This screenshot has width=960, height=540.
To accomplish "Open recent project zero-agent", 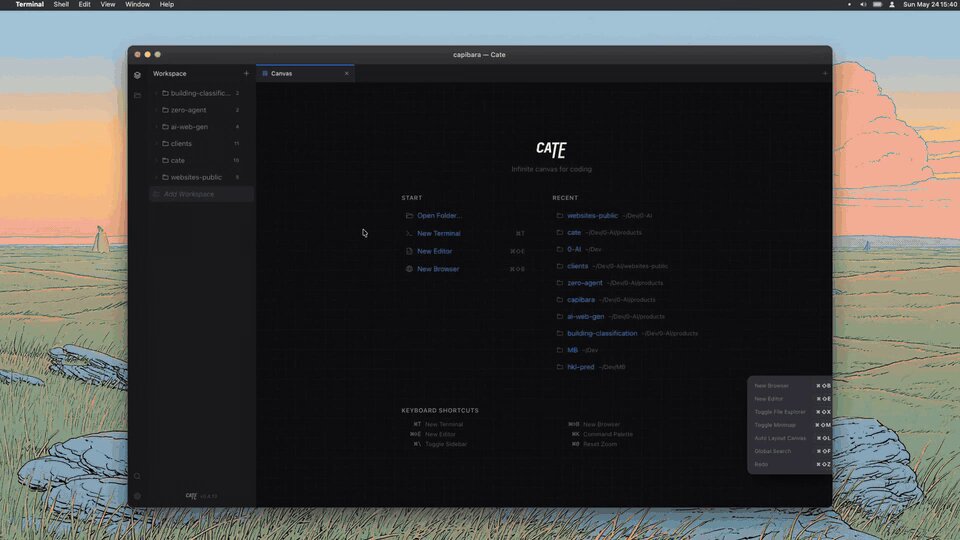I will pyautogui.click(x=585, y=283).
